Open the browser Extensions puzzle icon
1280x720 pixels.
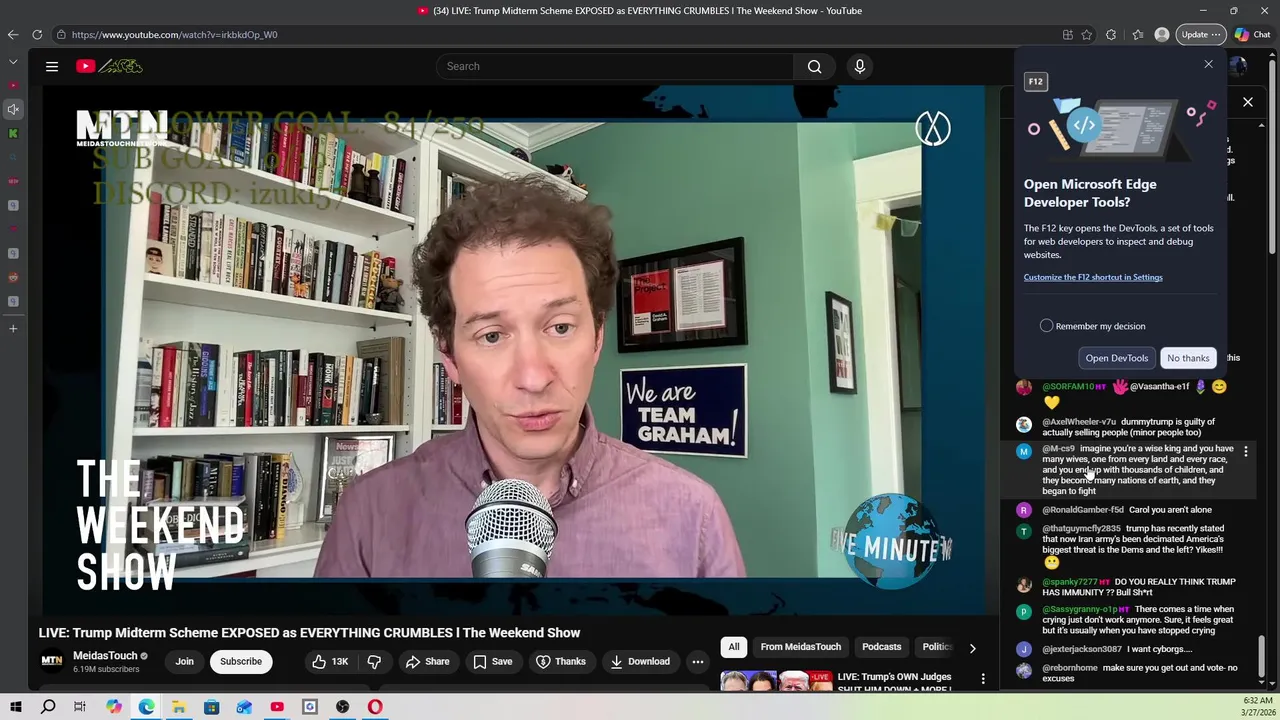[x=1111, y=35]
